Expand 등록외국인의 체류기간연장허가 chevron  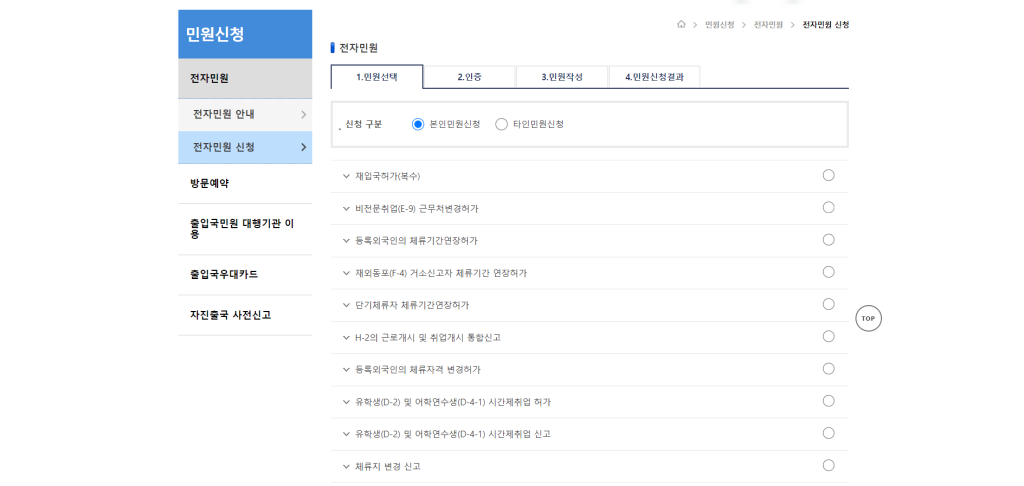[346, 241]
